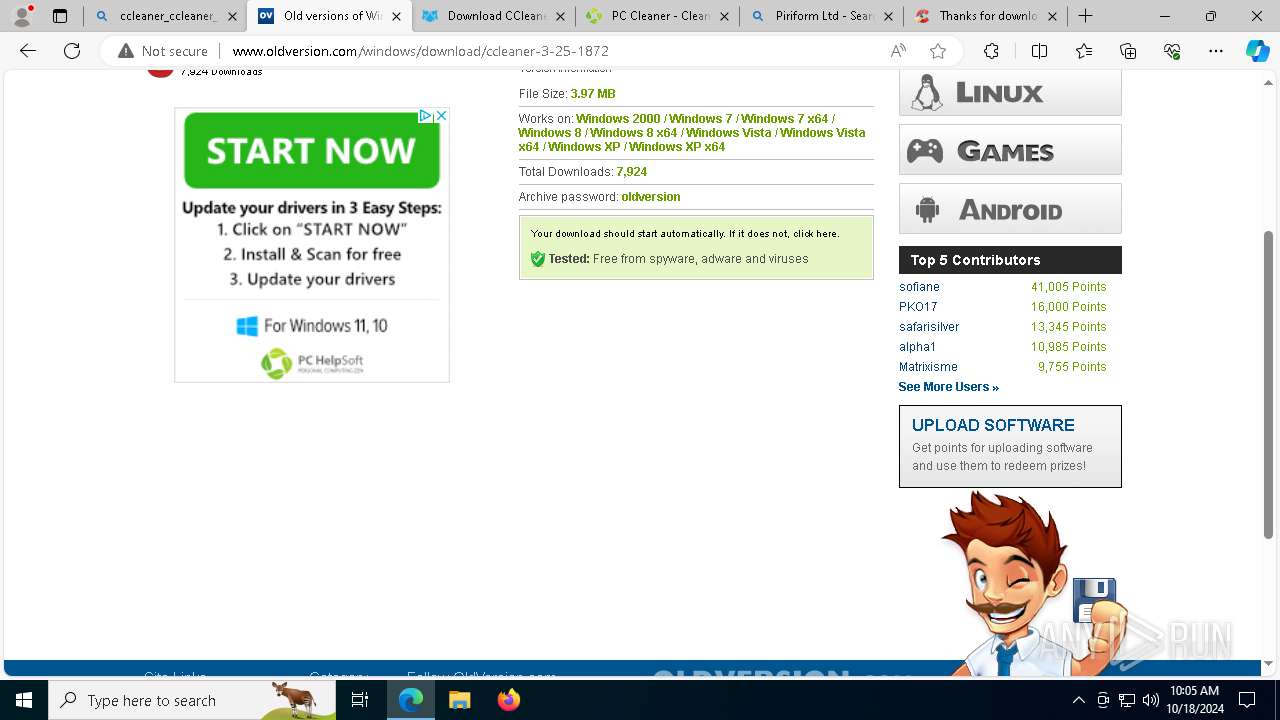The width and height of the screenshot is (1280, 720).
Task: Activate the Read aloud icon
Action: (x=898, y=51)
